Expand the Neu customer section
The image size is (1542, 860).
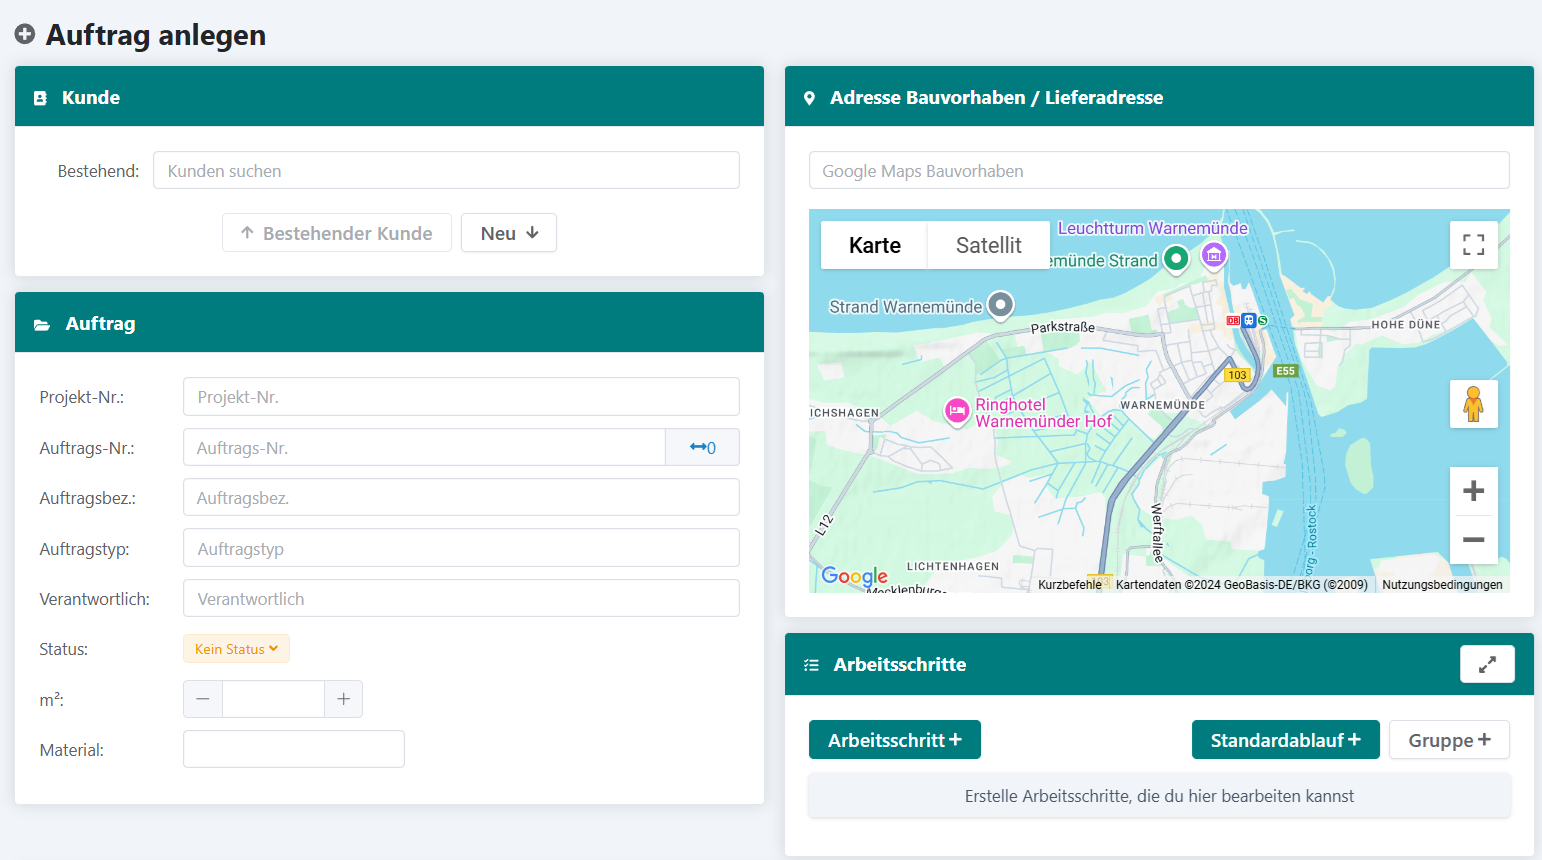508,233
